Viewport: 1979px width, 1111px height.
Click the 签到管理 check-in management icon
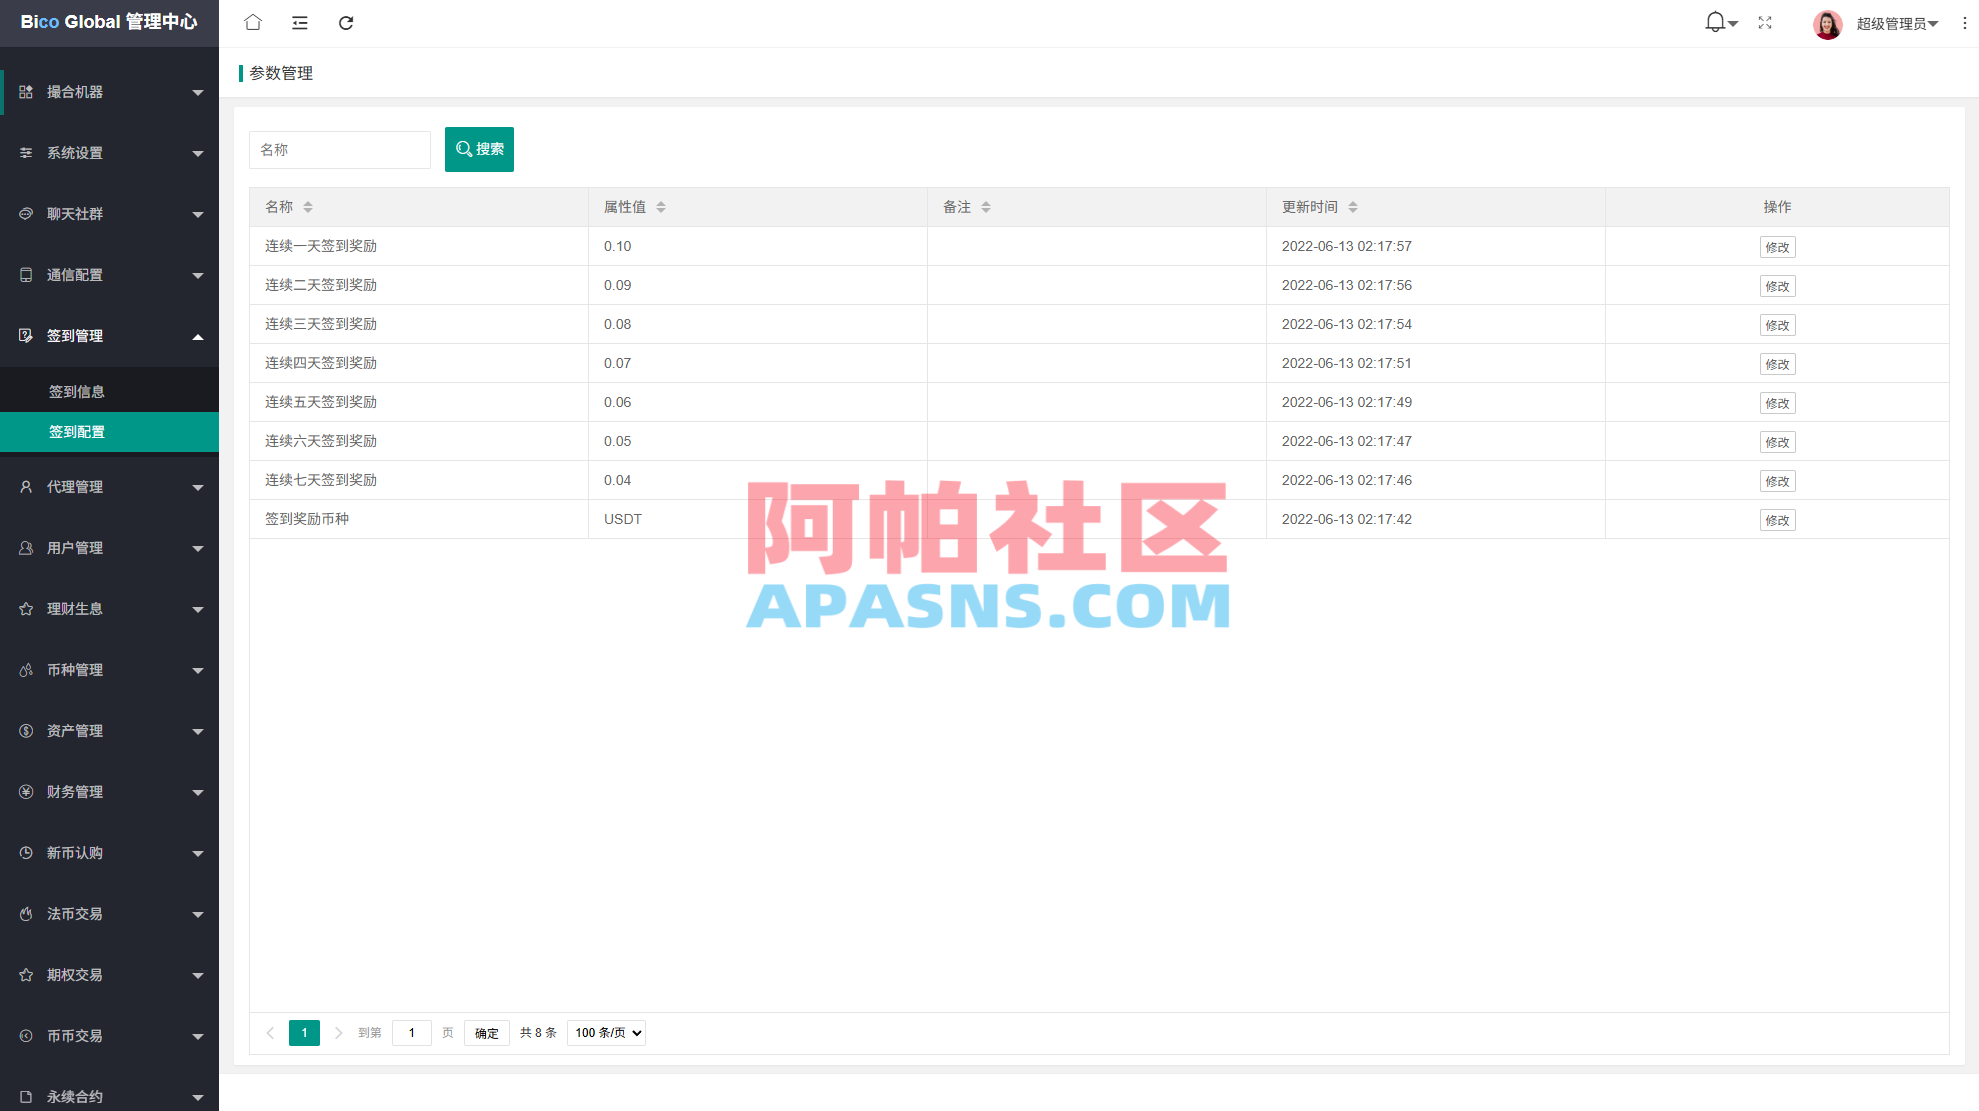pos(25,336)
